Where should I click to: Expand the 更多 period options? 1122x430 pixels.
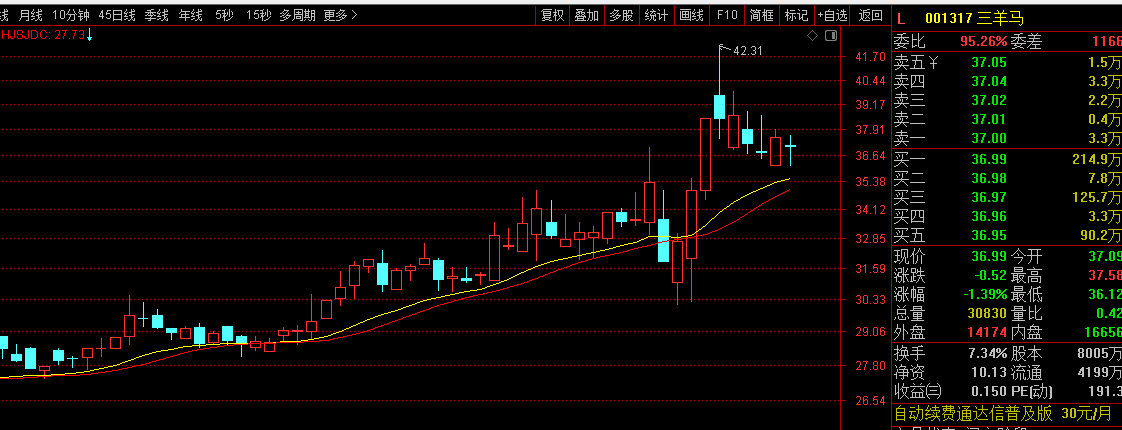click(341, 15)
